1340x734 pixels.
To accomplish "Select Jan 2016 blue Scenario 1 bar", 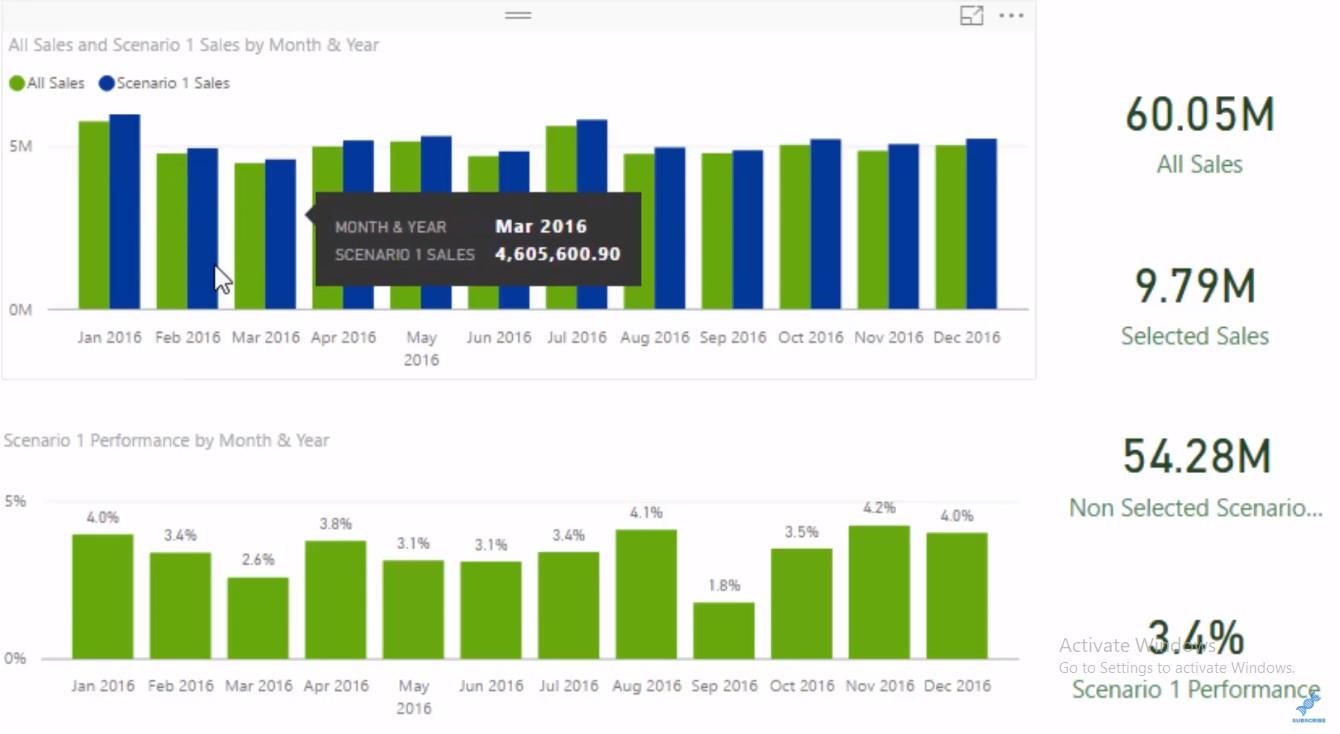I will point(125,211).
